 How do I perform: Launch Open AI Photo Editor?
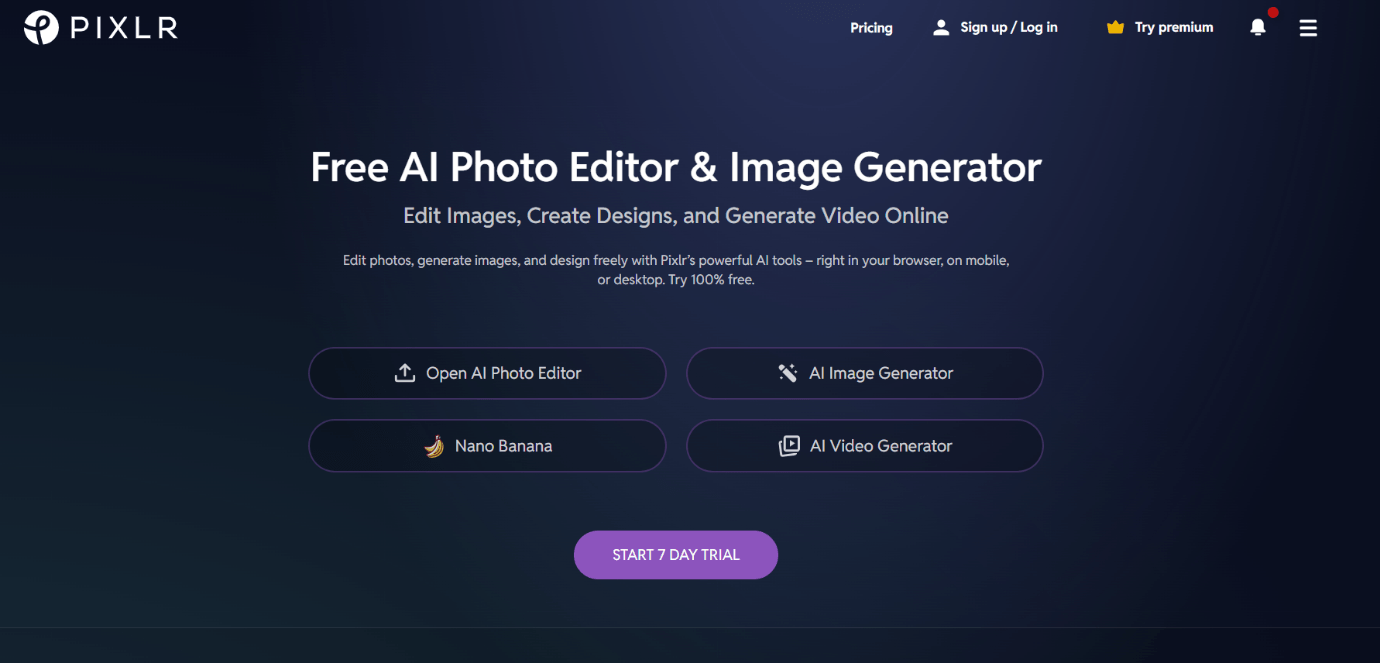[x=487, y=373]
